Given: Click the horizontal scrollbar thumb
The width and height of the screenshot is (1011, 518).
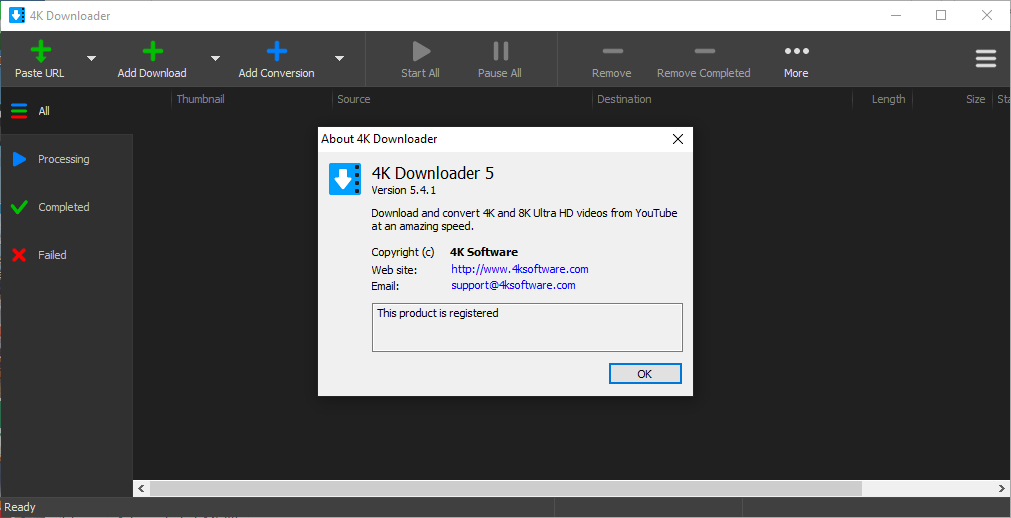Looking at the screenshot, I should (x=506, y=488).
